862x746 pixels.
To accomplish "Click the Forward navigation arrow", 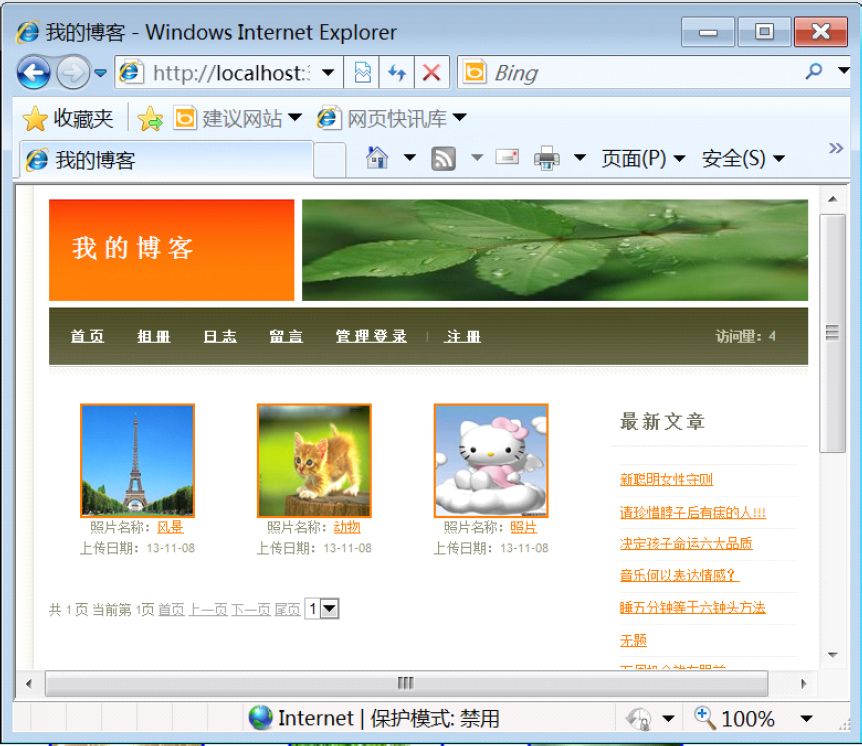I will [x=73, y=72].
